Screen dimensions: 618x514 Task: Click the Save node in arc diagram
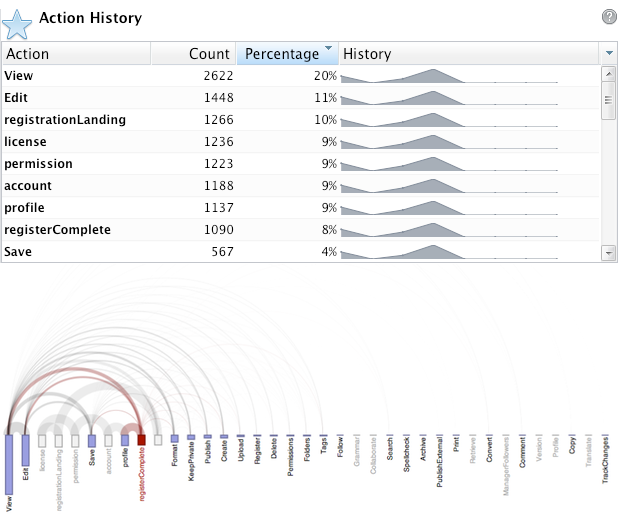tap(91, 441)
